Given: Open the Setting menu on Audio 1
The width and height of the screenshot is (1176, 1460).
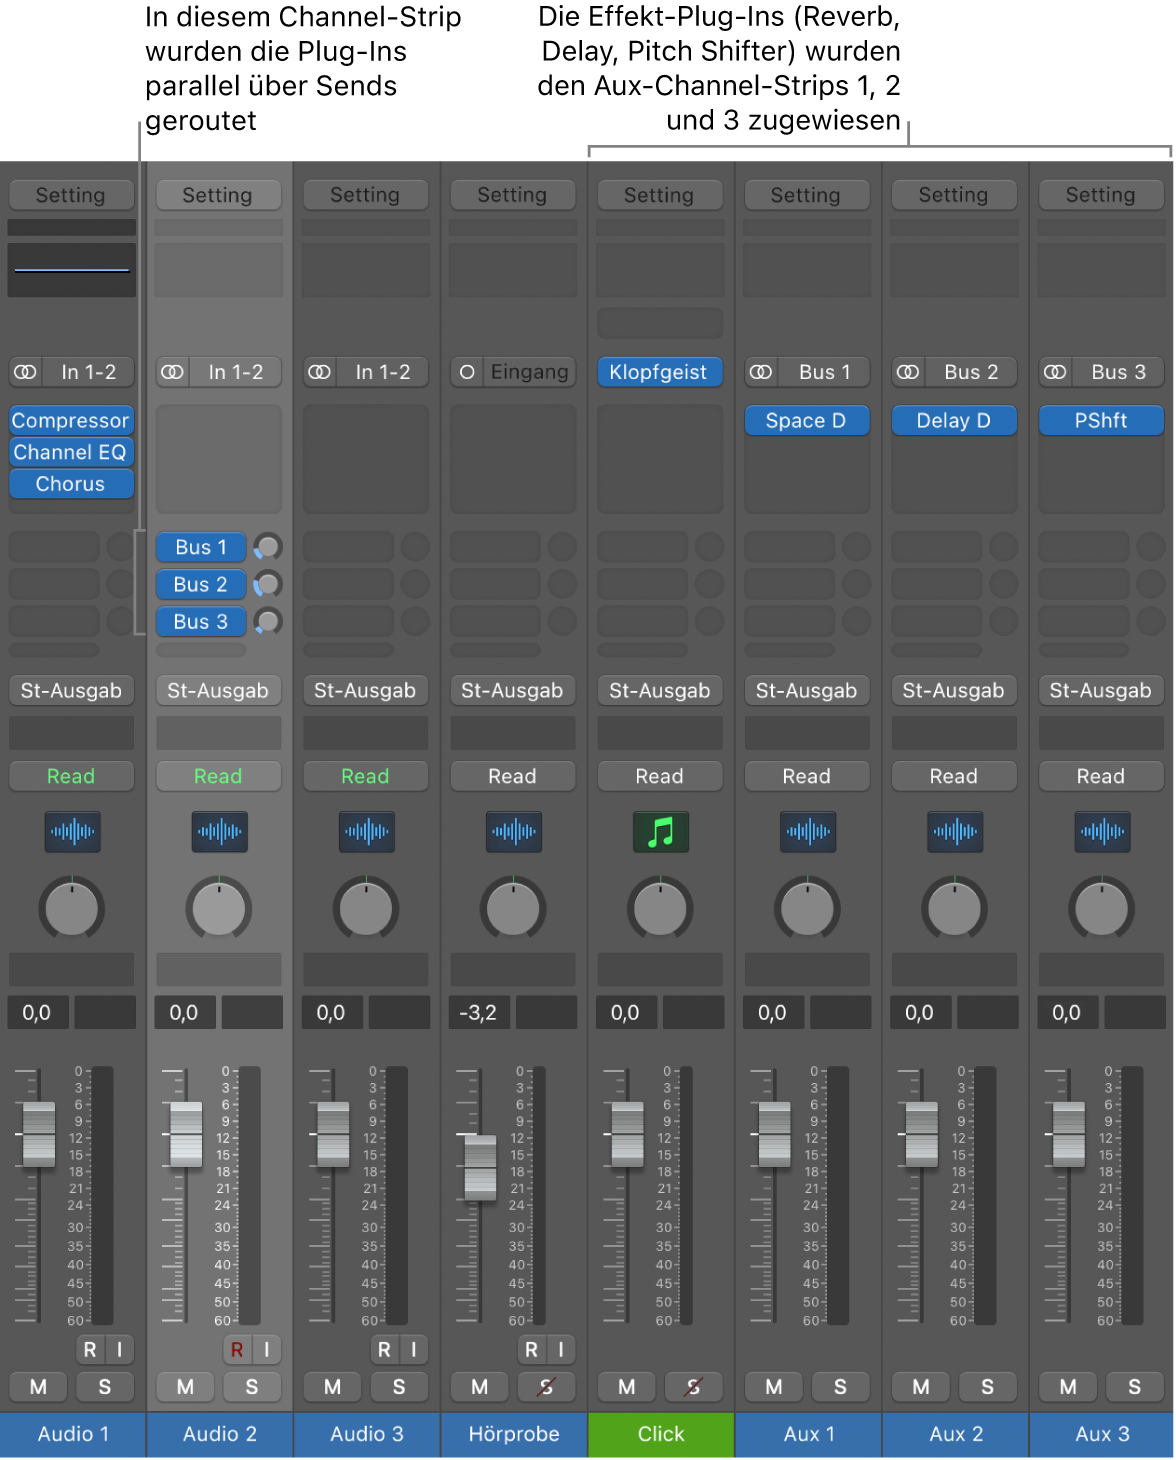Looking at the screenshot, I should [71, 195].
